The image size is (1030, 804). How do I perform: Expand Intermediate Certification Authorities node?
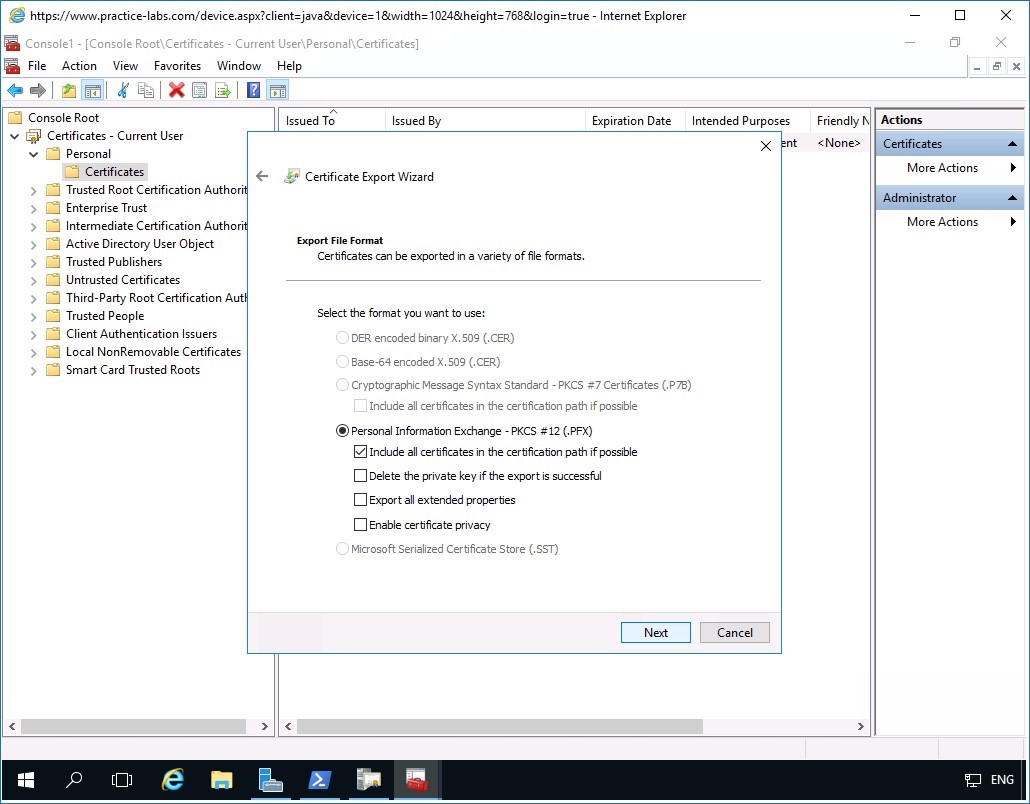pyautogui.click(x=34, y=227)
